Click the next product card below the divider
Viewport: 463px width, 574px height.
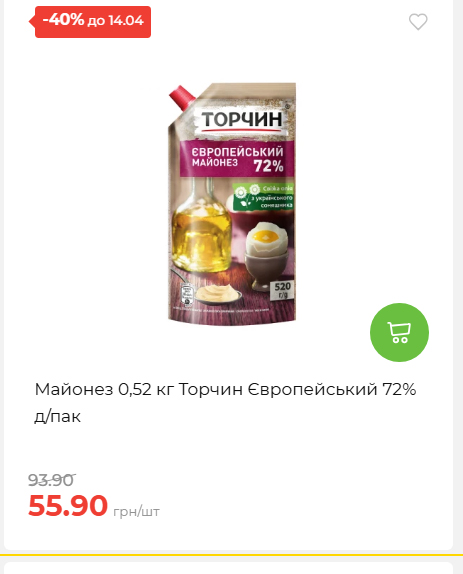[x=228, y=568]
